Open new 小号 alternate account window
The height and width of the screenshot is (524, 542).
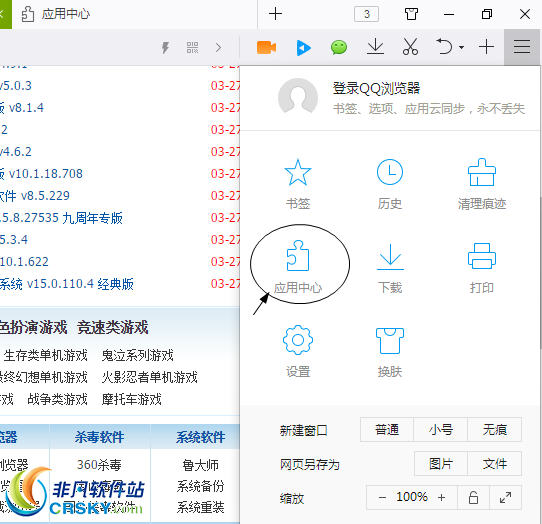pos(441,430)
